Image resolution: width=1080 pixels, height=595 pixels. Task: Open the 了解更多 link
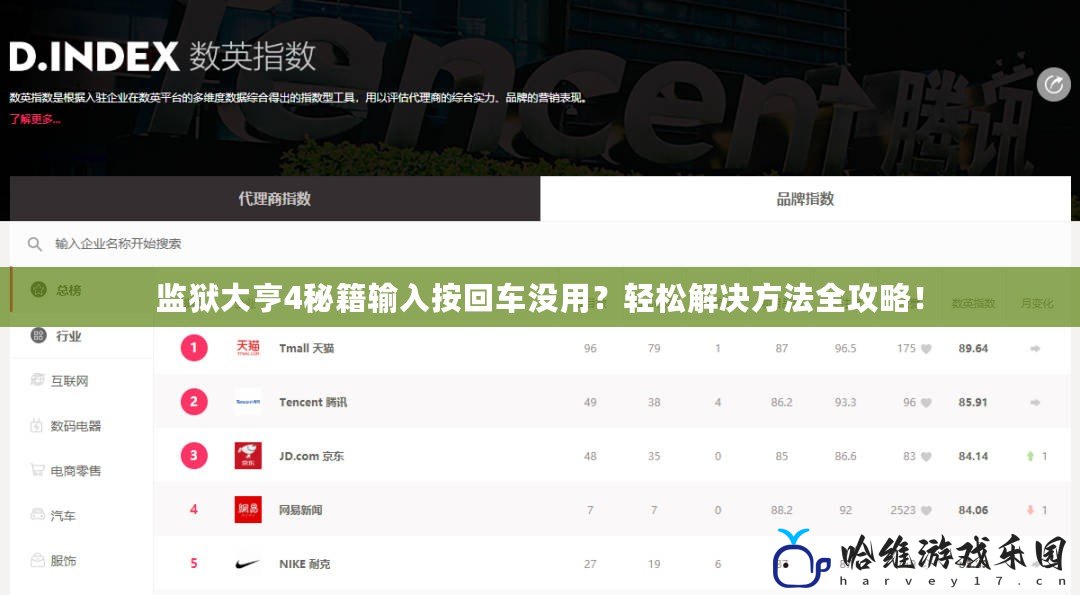35,119
